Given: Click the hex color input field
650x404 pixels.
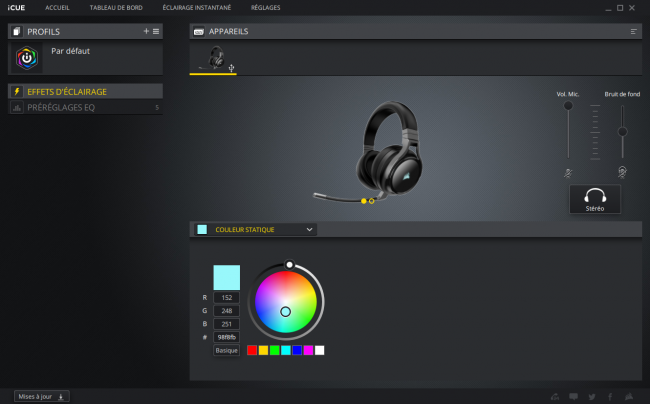Looking at the screenshot, I should [x=226, y=337].
